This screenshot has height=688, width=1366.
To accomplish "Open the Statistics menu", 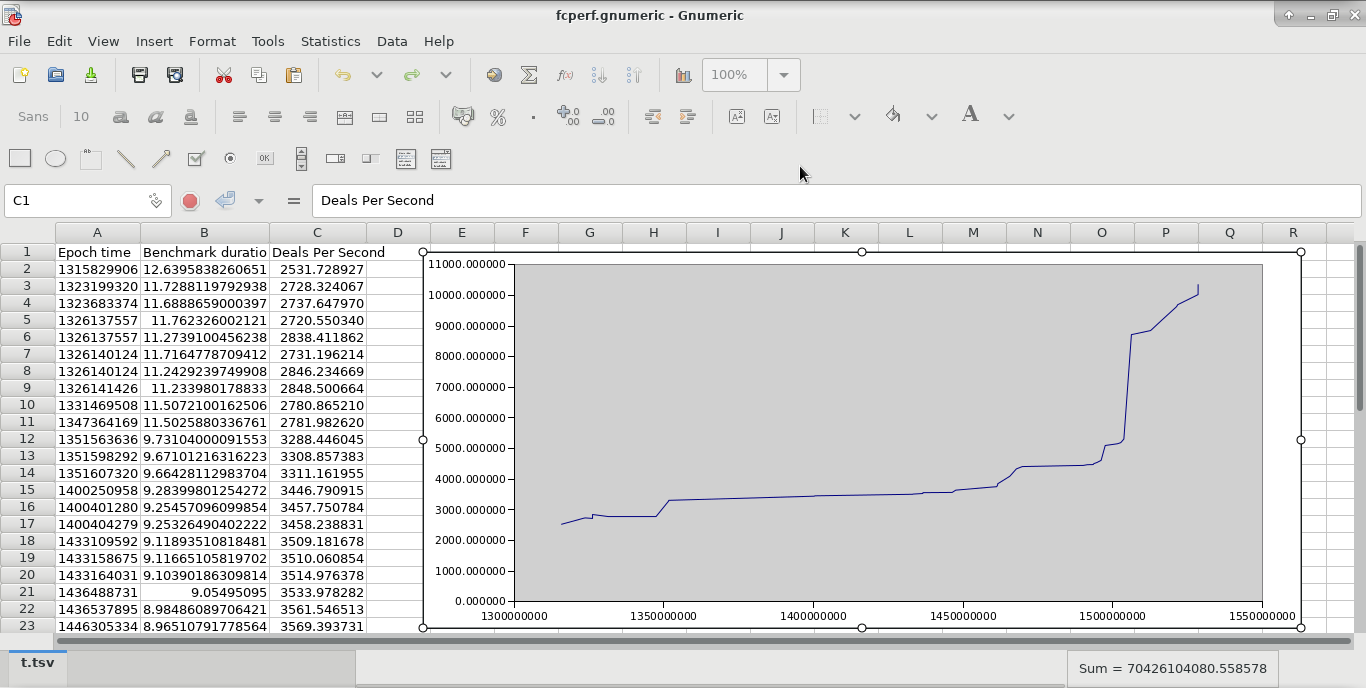I will (330, 41).
